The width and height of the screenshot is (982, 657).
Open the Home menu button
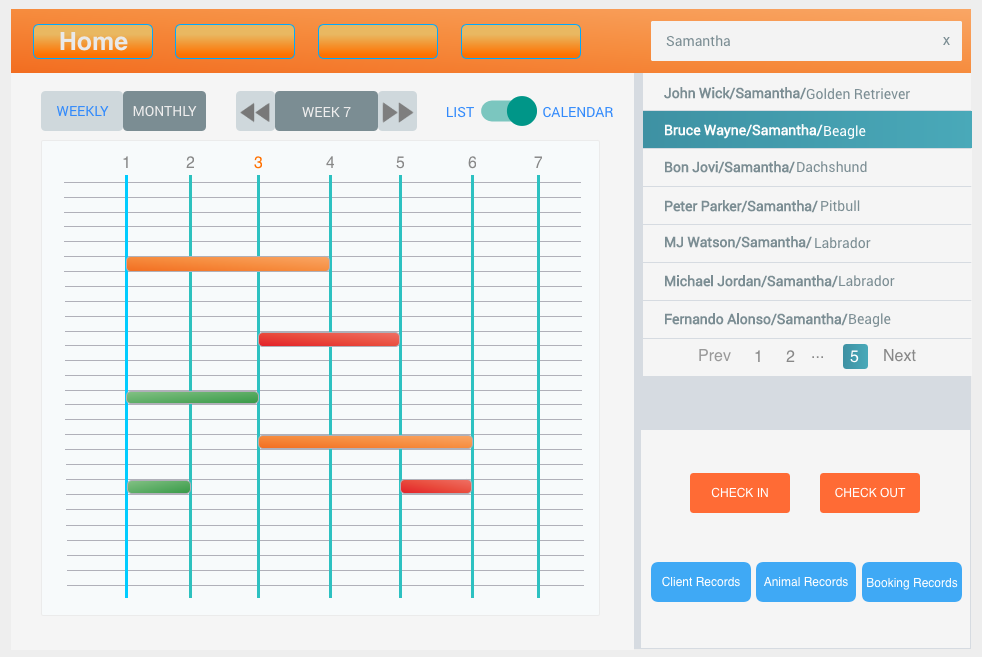pyautogui.click(x=93, y=42)
